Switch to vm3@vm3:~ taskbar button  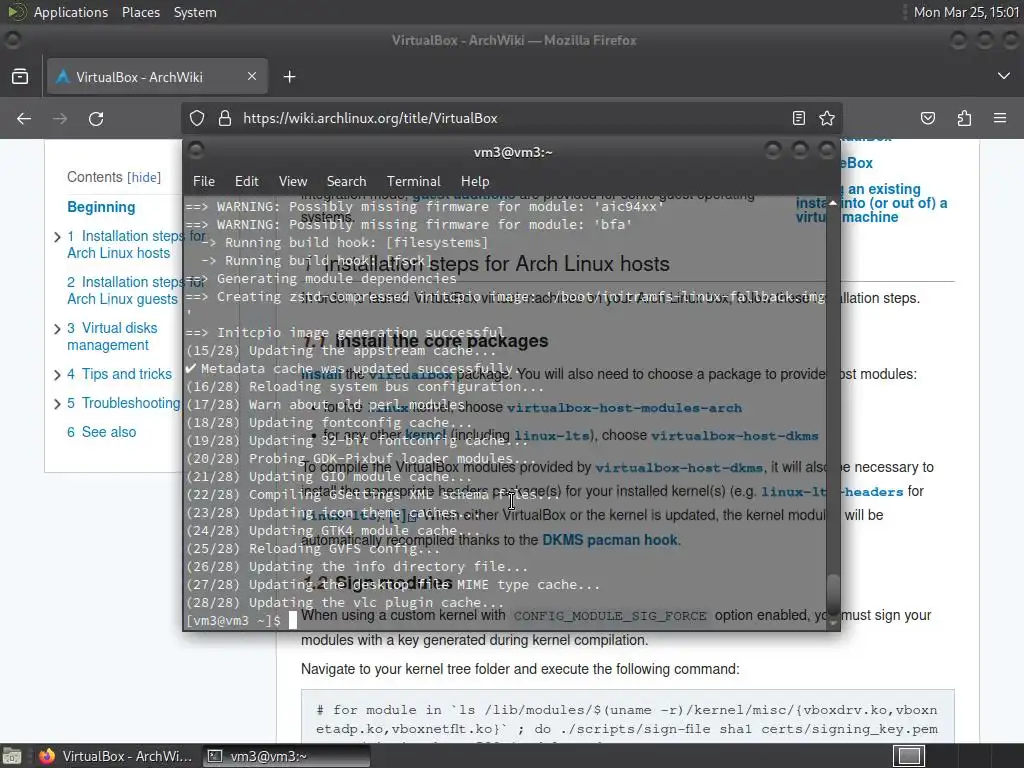click(x=285, y=756)
